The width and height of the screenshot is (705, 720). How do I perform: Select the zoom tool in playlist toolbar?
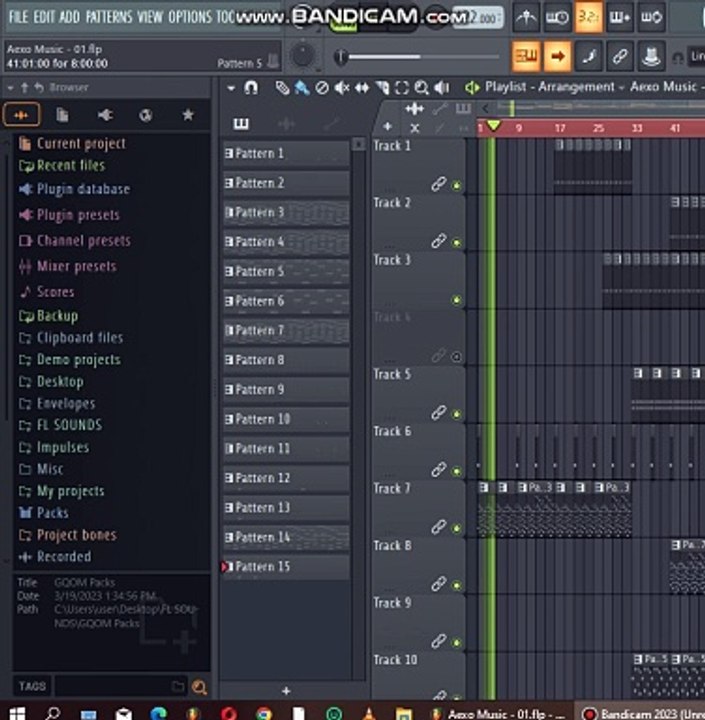(x=421, y=87)
